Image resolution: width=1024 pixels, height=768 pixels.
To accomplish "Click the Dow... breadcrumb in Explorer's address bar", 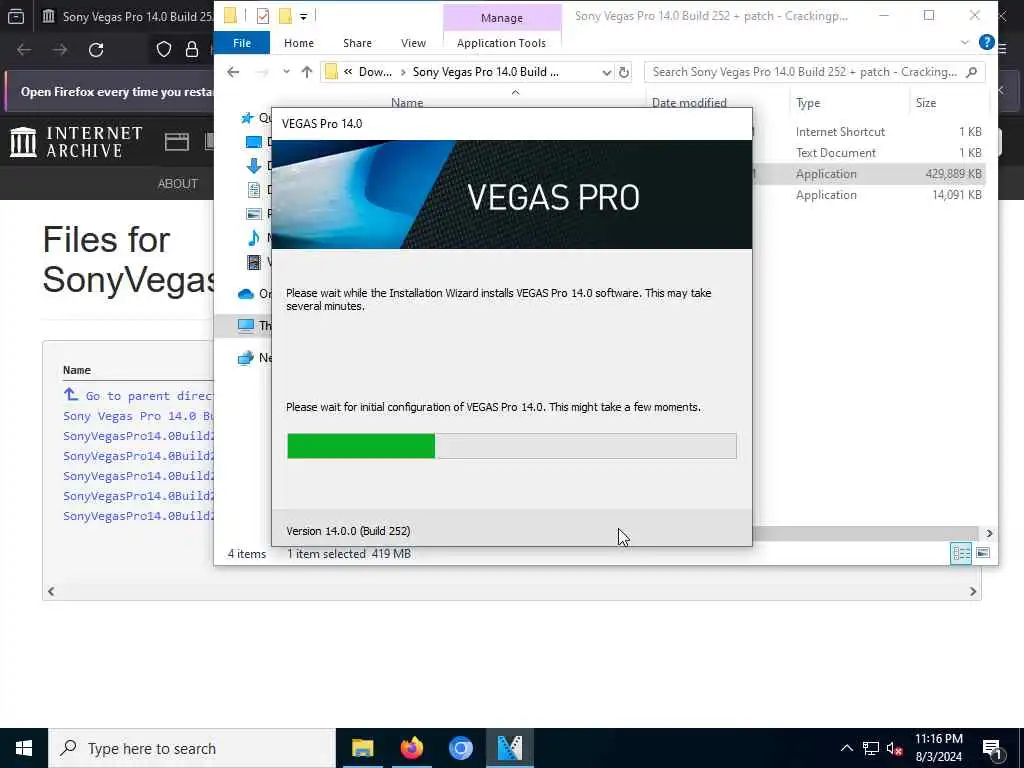I will point(376,72).
